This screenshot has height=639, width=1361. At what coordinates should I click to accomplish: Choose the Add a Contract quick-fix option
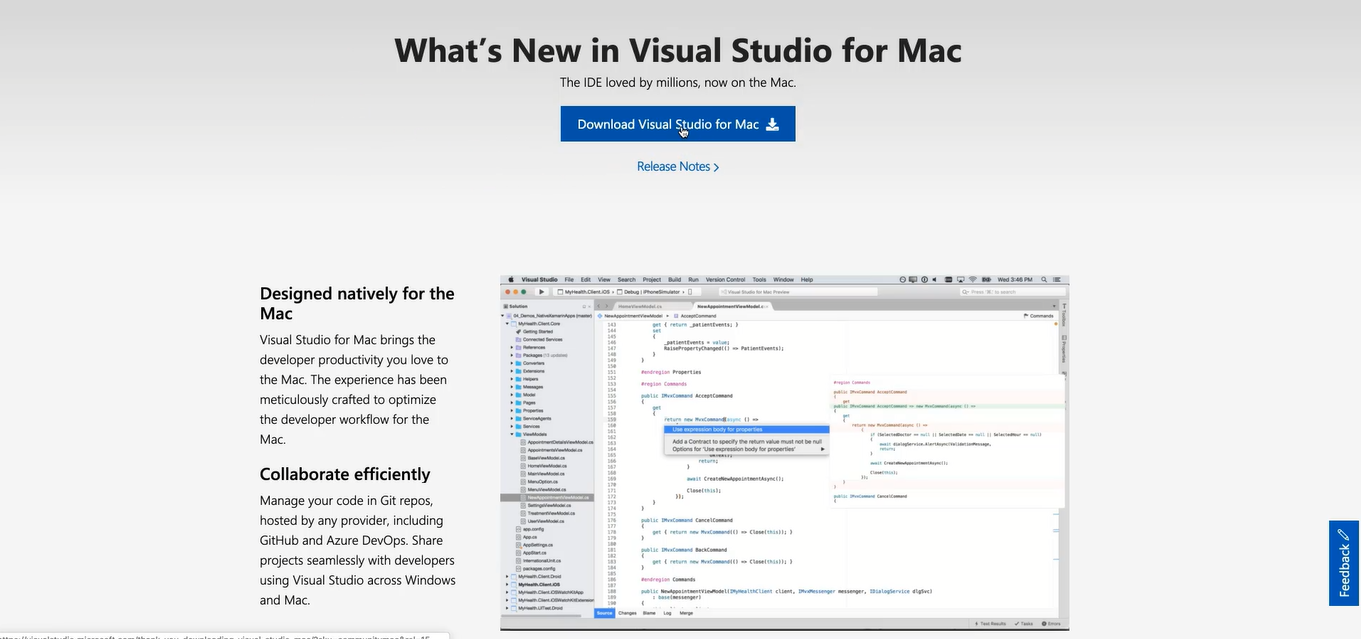pyautogui.click(x=747, y=441)
